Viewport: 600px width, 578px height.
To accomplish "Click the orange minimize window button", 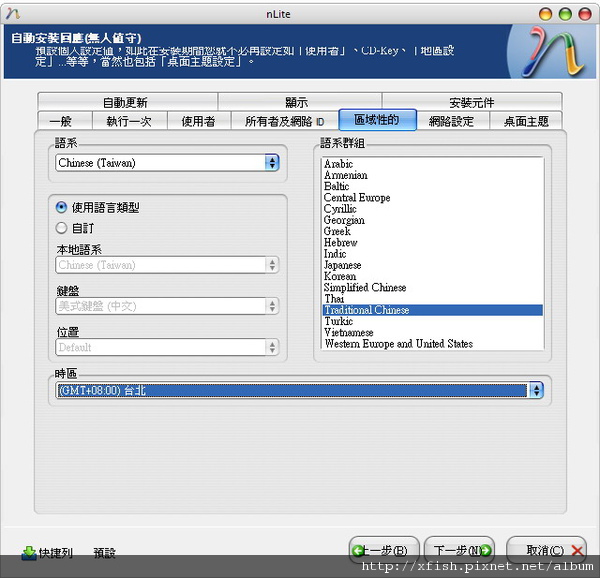I will [545, 14].
